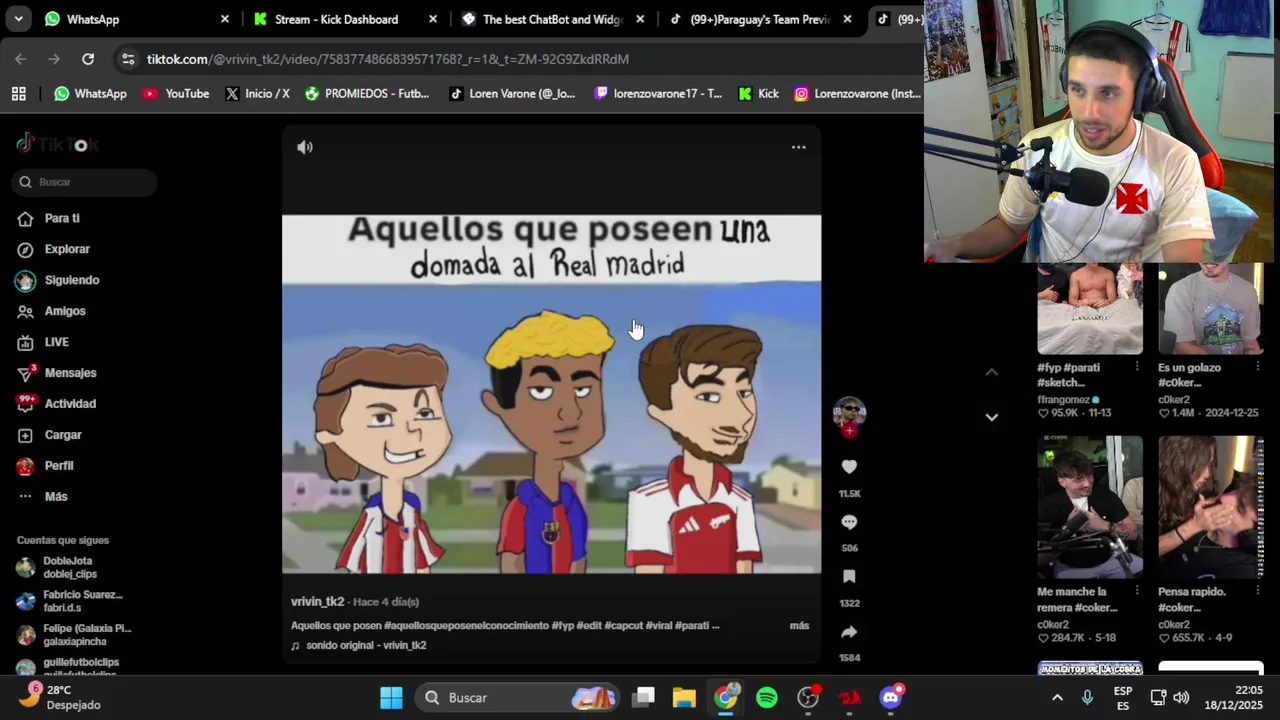Open the Para ti feed
1280x720 pixels.
pos(62,218)
